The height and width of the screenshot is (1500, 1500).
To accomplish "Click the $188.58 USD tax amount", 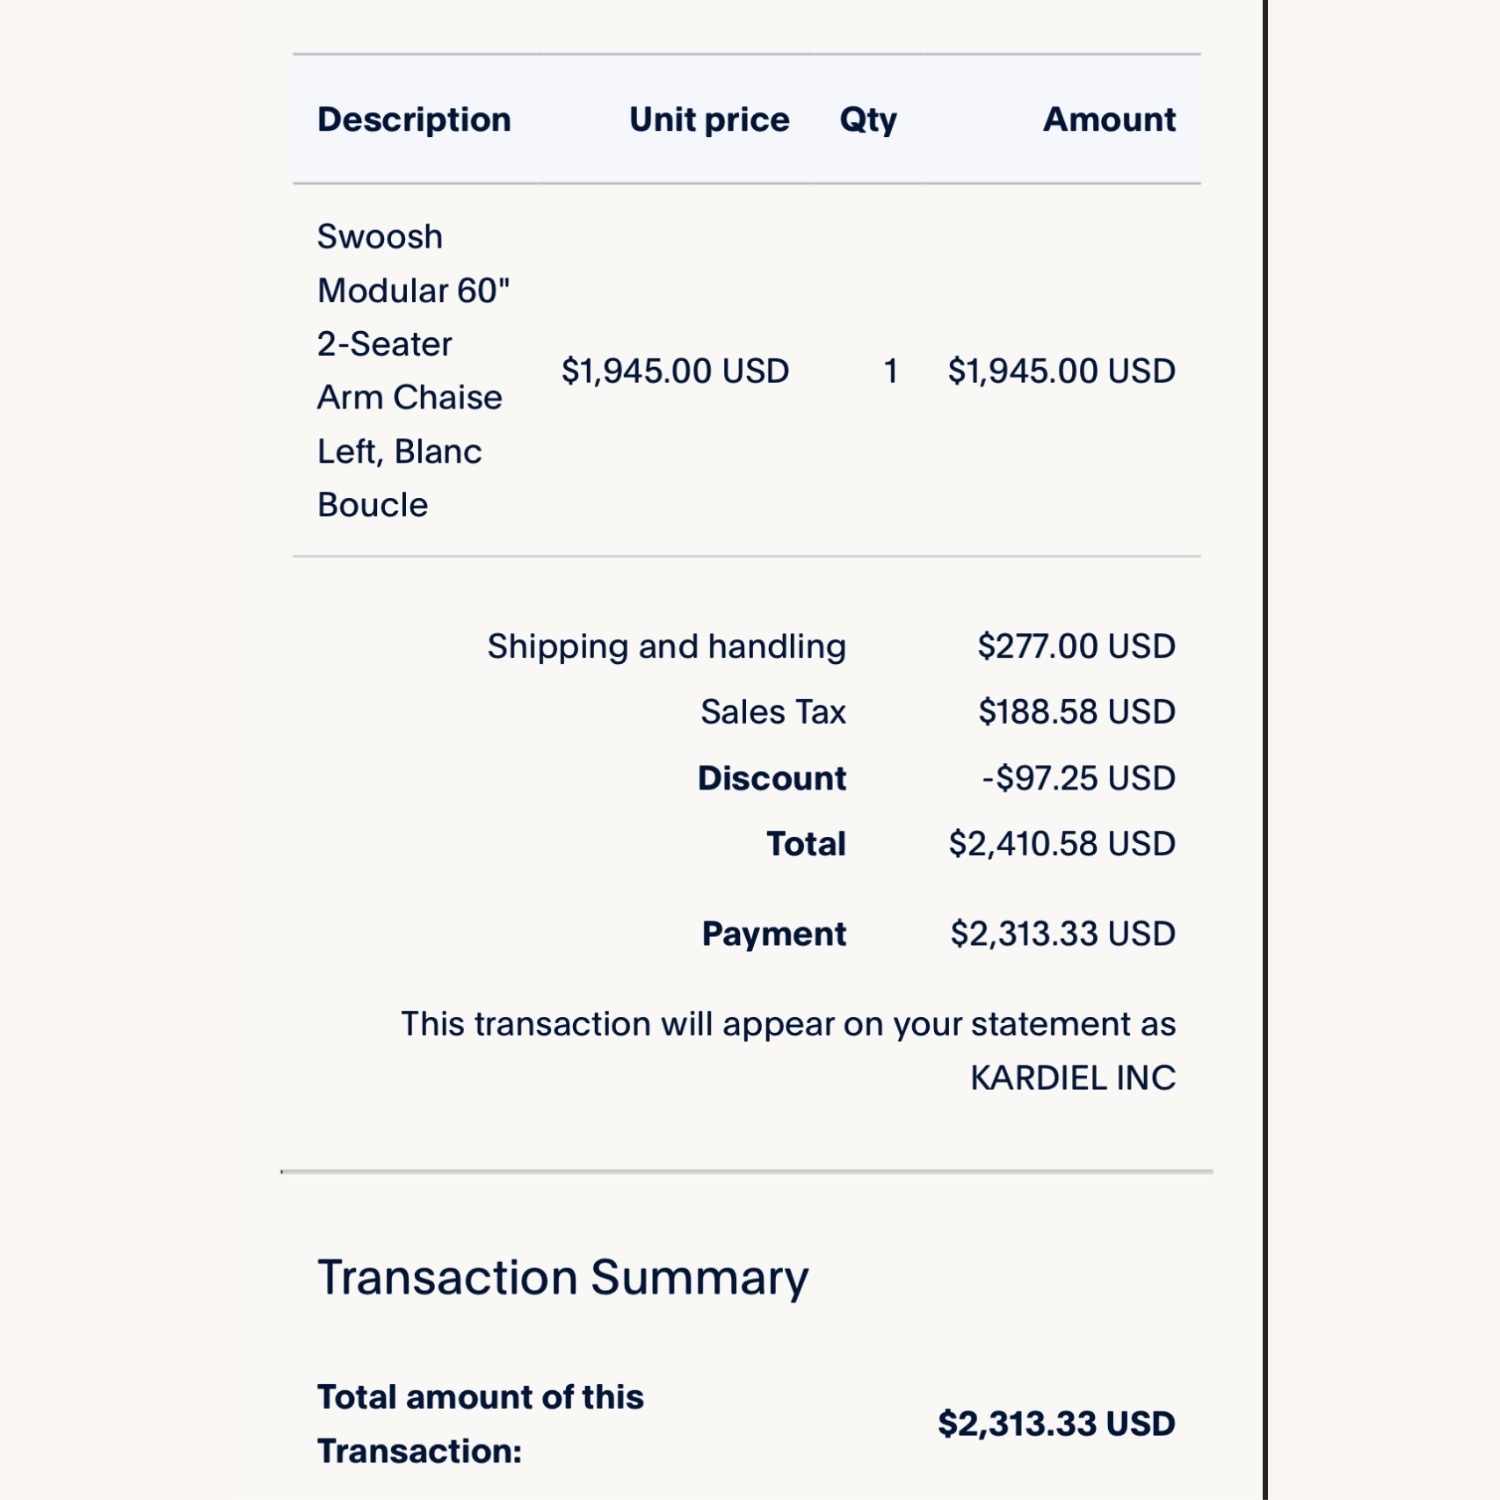I will (x=1076, y=712).
